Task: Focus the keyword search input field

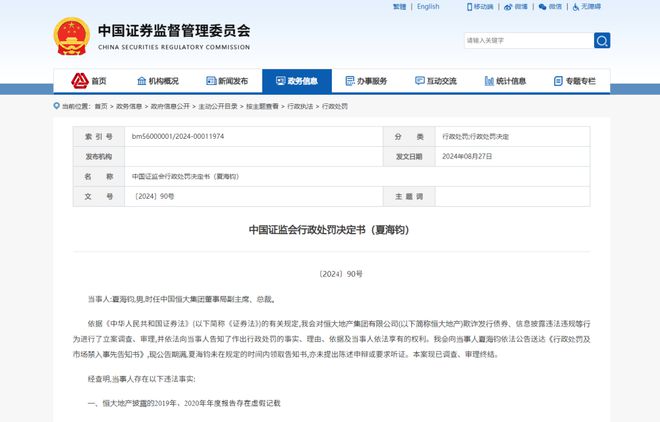Action: [x=529, y=40]
